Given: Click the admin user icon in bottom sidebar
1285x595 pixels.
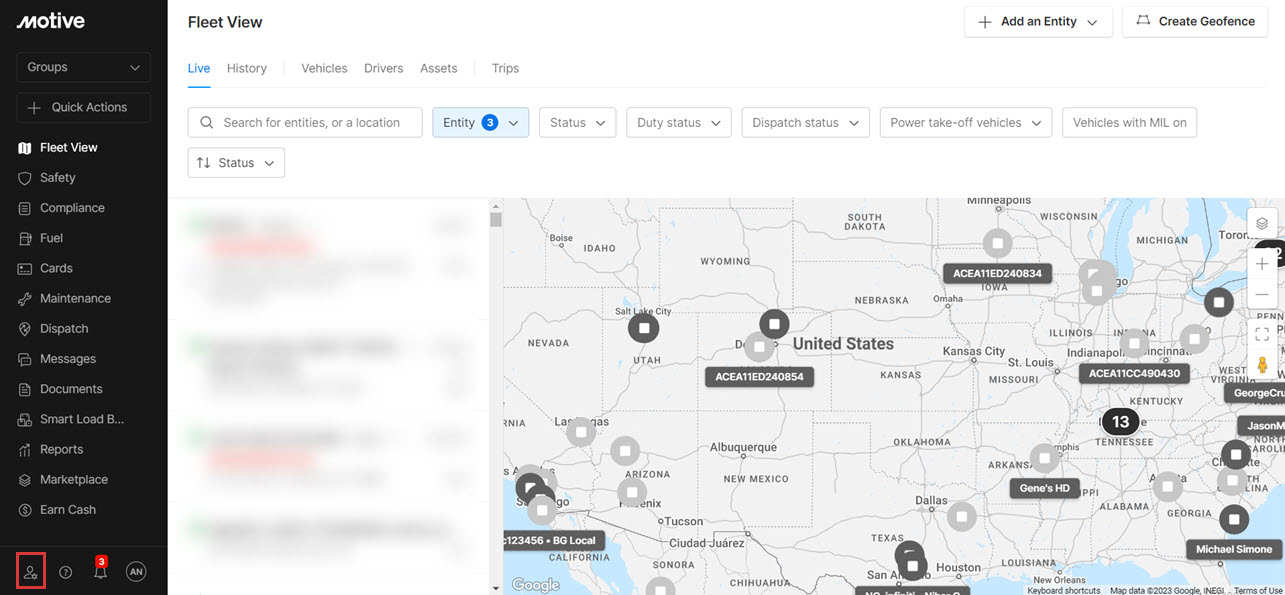Looking at the screenshot, I should [x=31, y=572].
